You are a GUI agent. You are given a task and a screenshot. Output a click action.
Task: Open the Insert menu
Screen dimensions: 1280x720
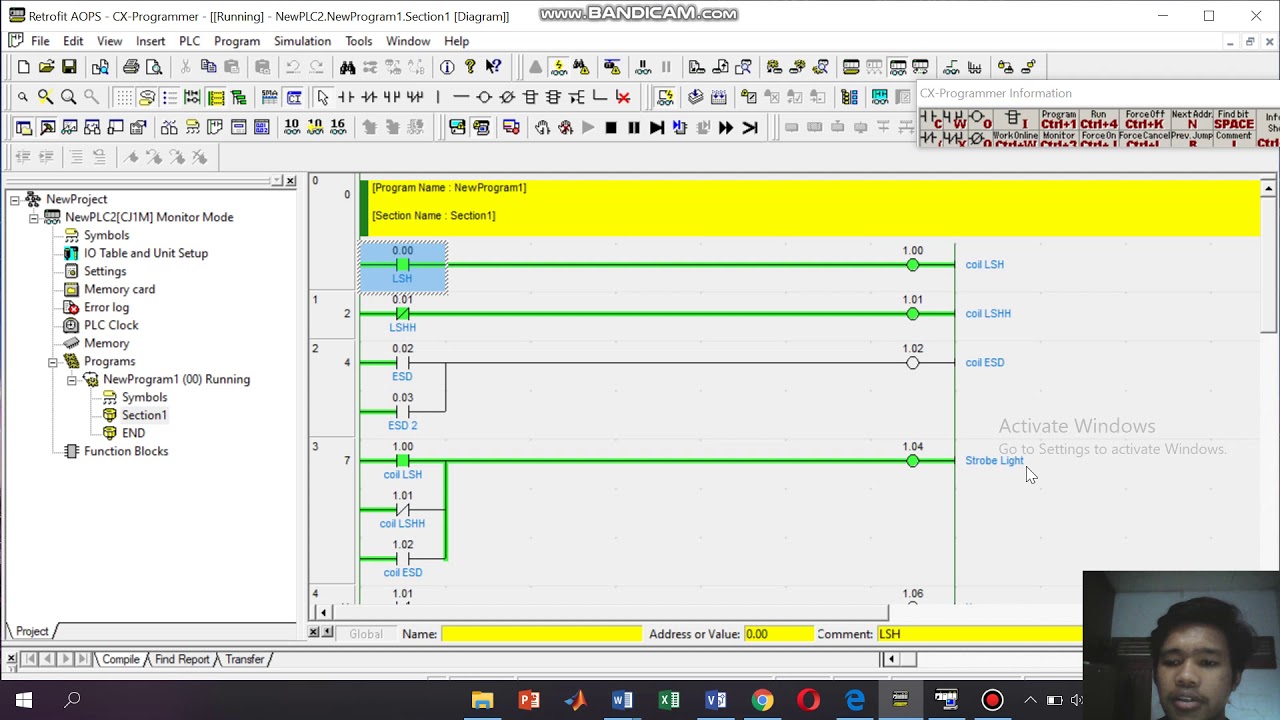pyautogui.click(x=150, y=41)
